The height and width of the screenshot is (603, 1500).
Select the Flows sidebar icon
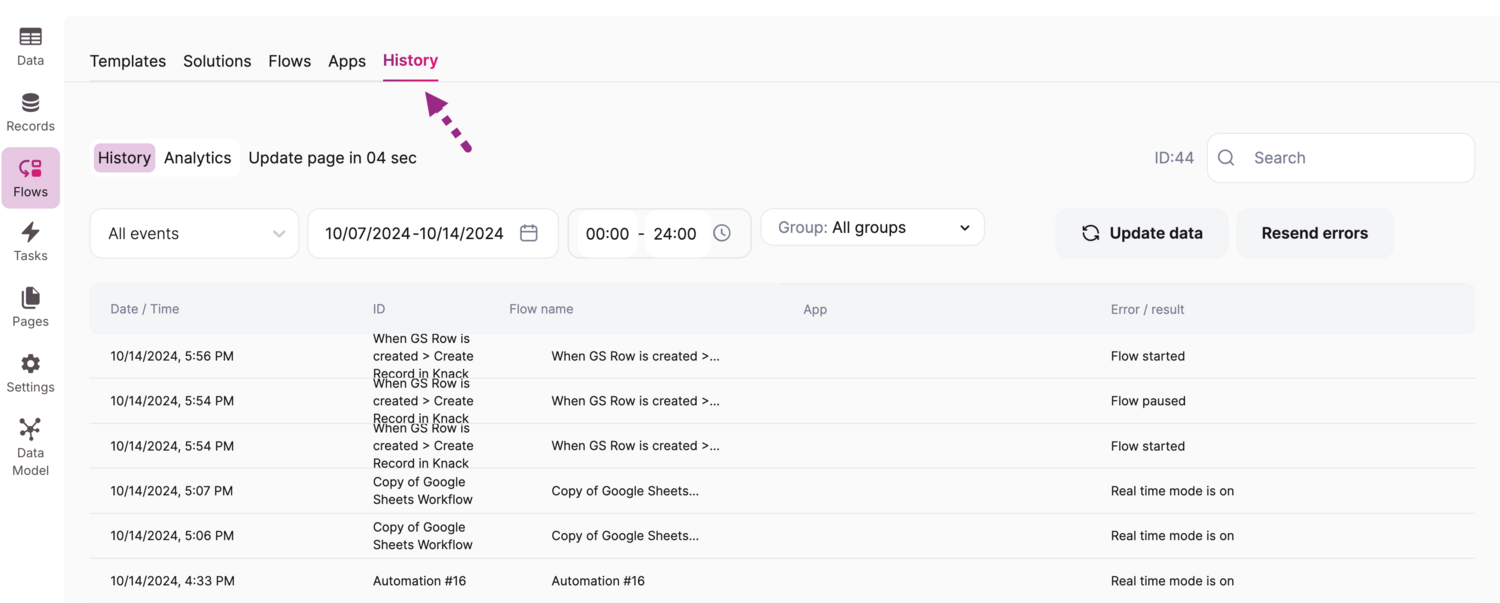[30, 178]
